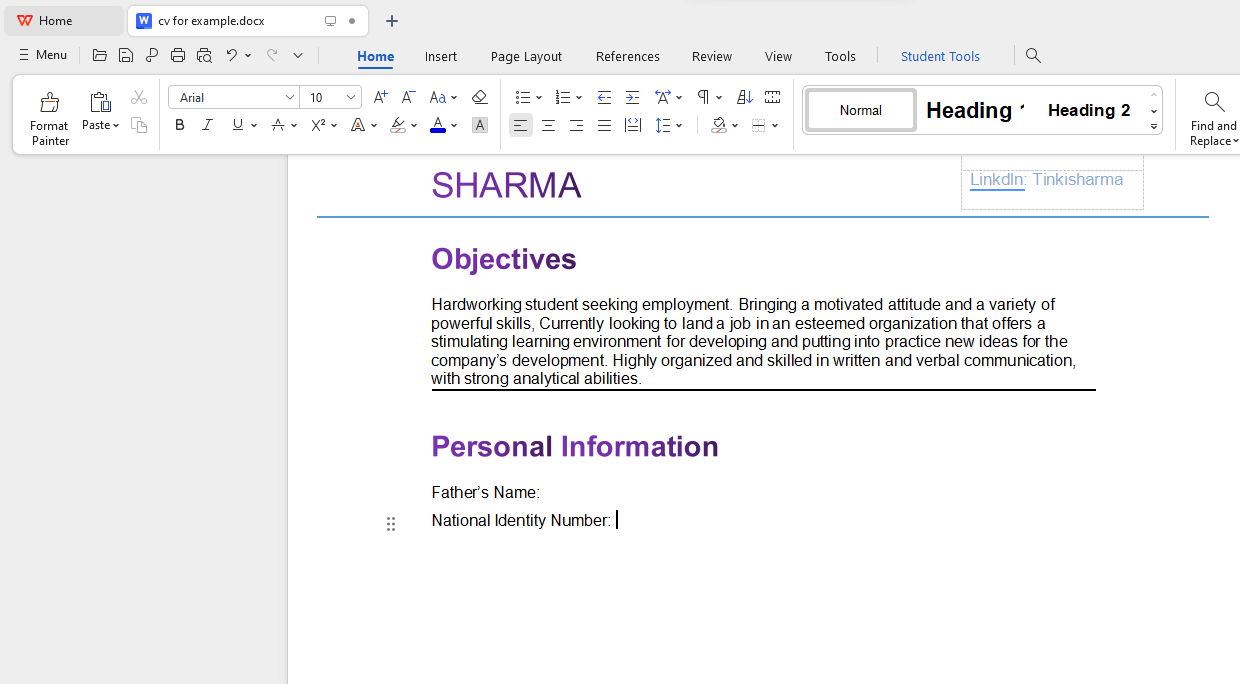Switch to the Insert ribbon tab
Image resolution: width=1240 pixels, height=684 pixels.
440,56
